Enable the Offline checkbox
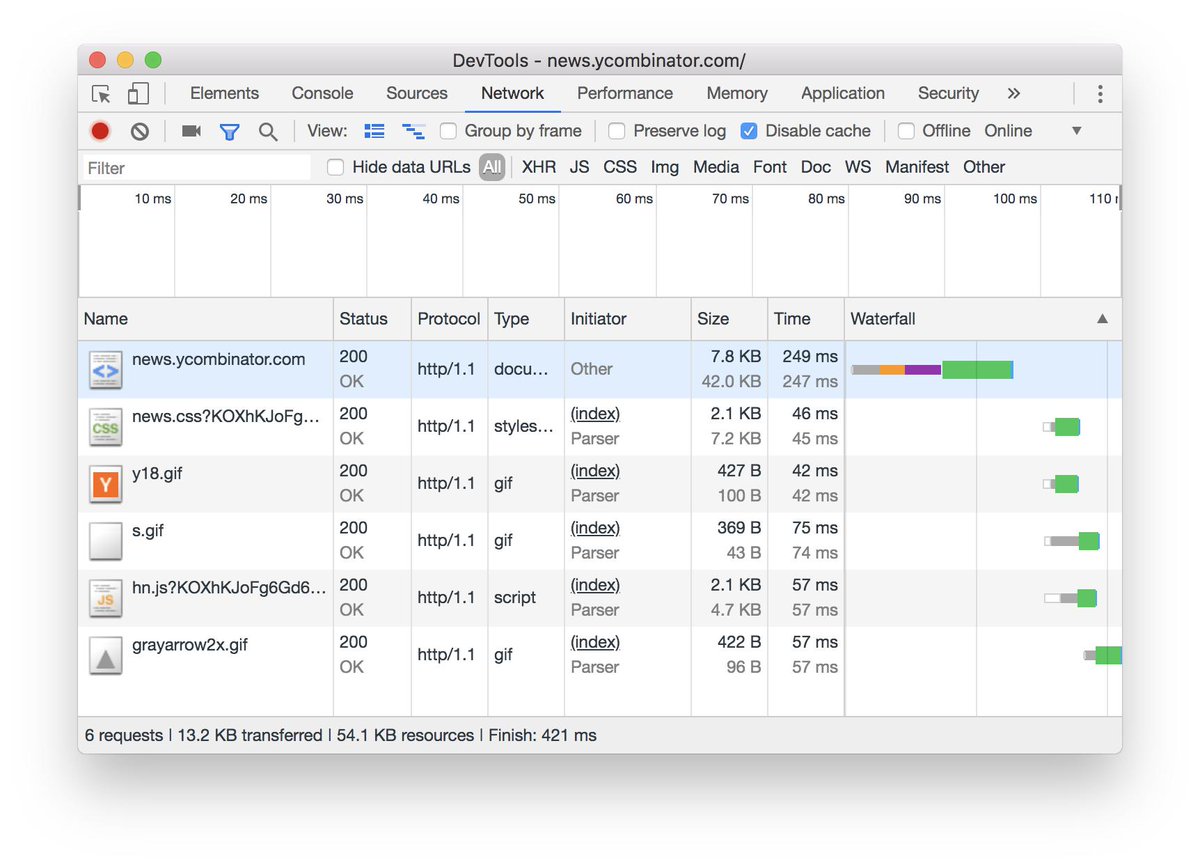Viewport: 1200px width, 865px height. click(x=906, y=131)
